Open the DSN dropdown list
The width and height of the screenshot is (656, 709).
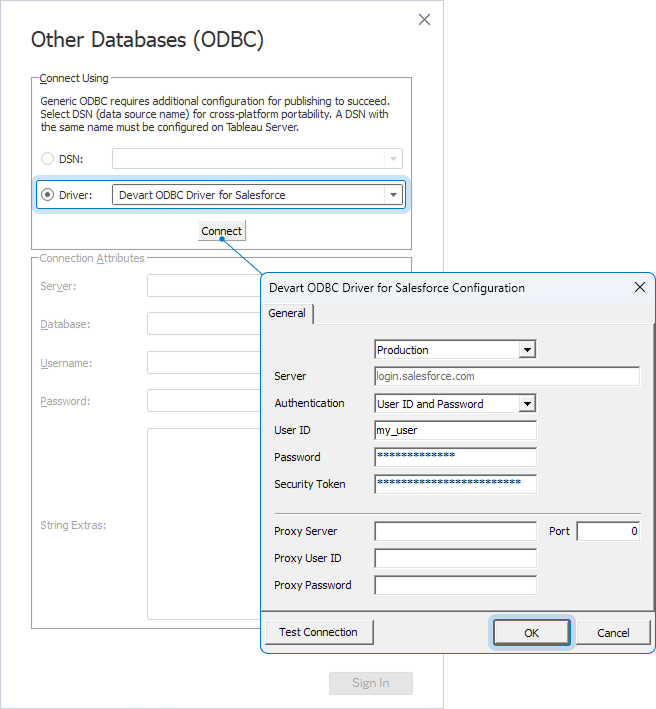coord(393,159)
